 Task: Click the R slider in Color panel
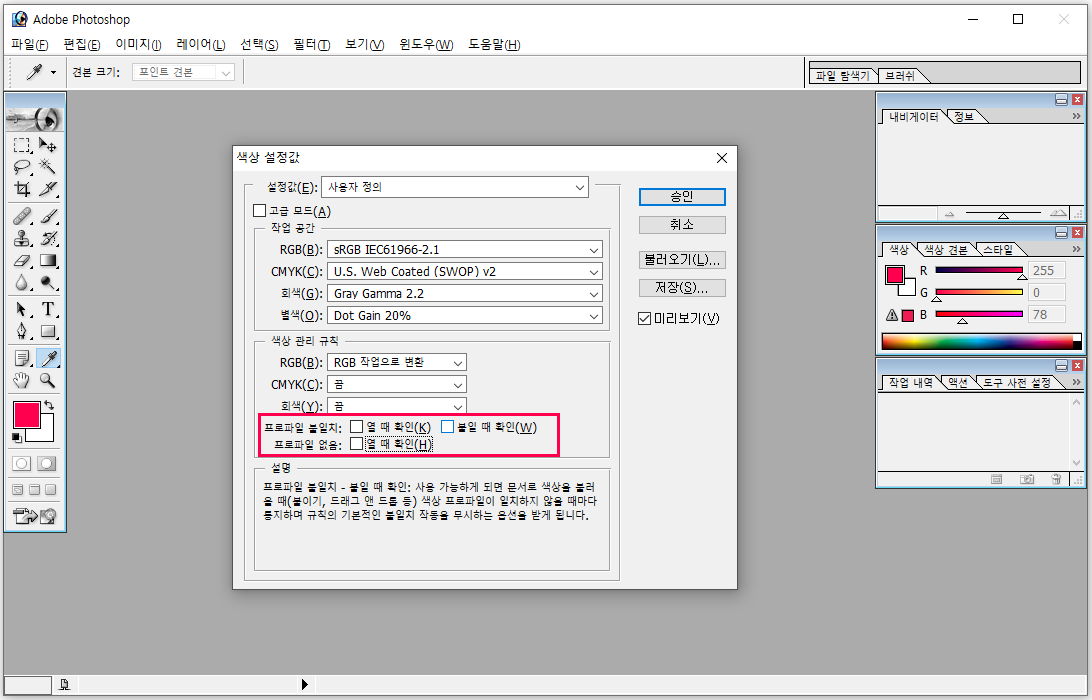[x=978, y=270]
